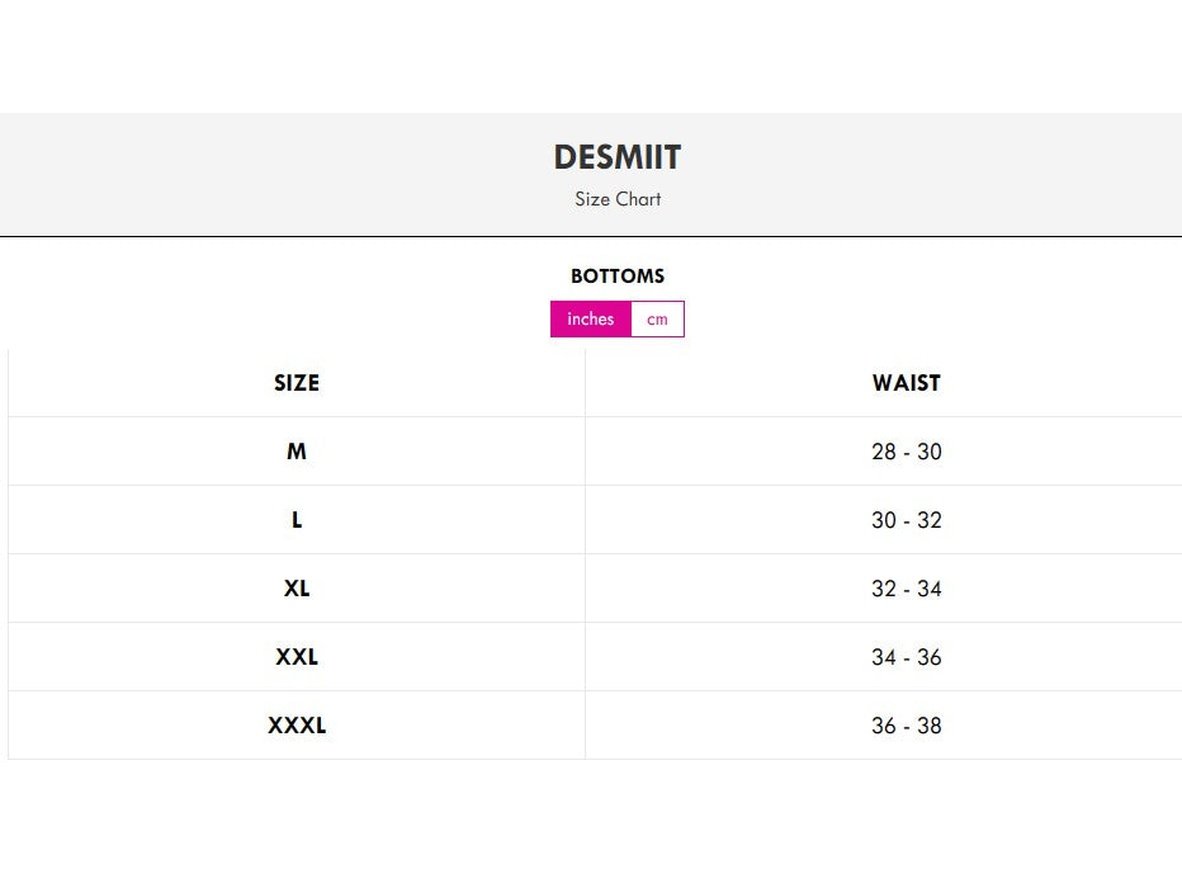1182x888 pixels.
Task: Switch measurement units to cm
Action: click(x=657, y=319)
